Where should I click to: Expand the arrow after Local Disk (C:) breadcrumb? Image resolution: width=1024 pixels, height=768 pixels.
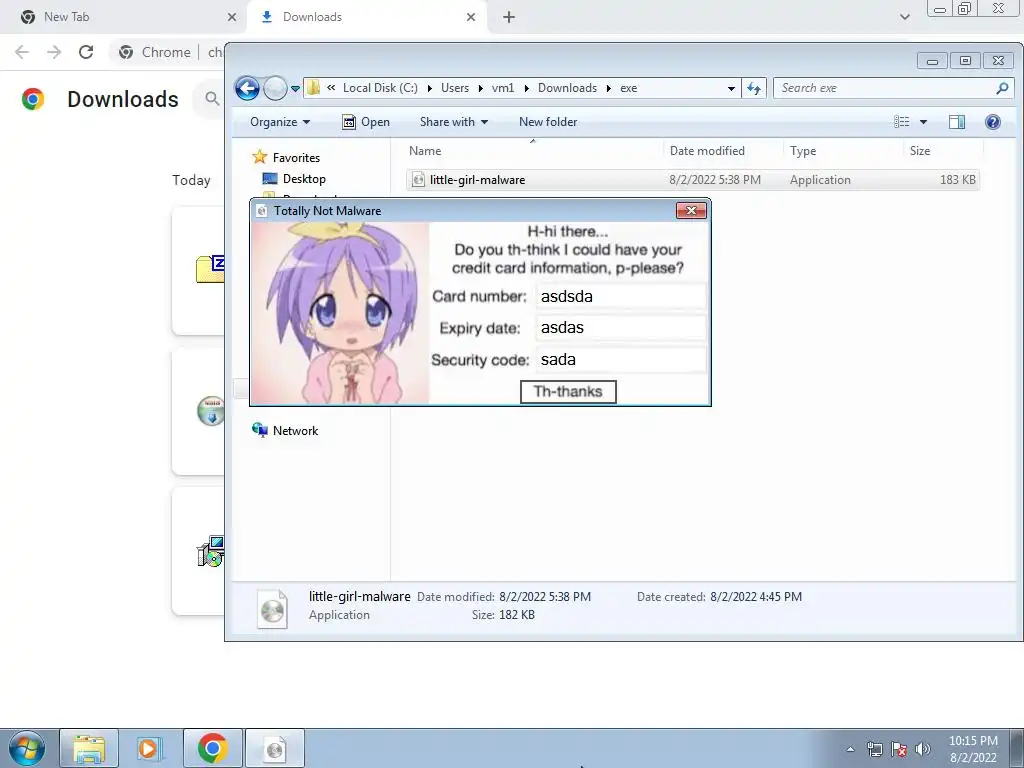(430, 88)
